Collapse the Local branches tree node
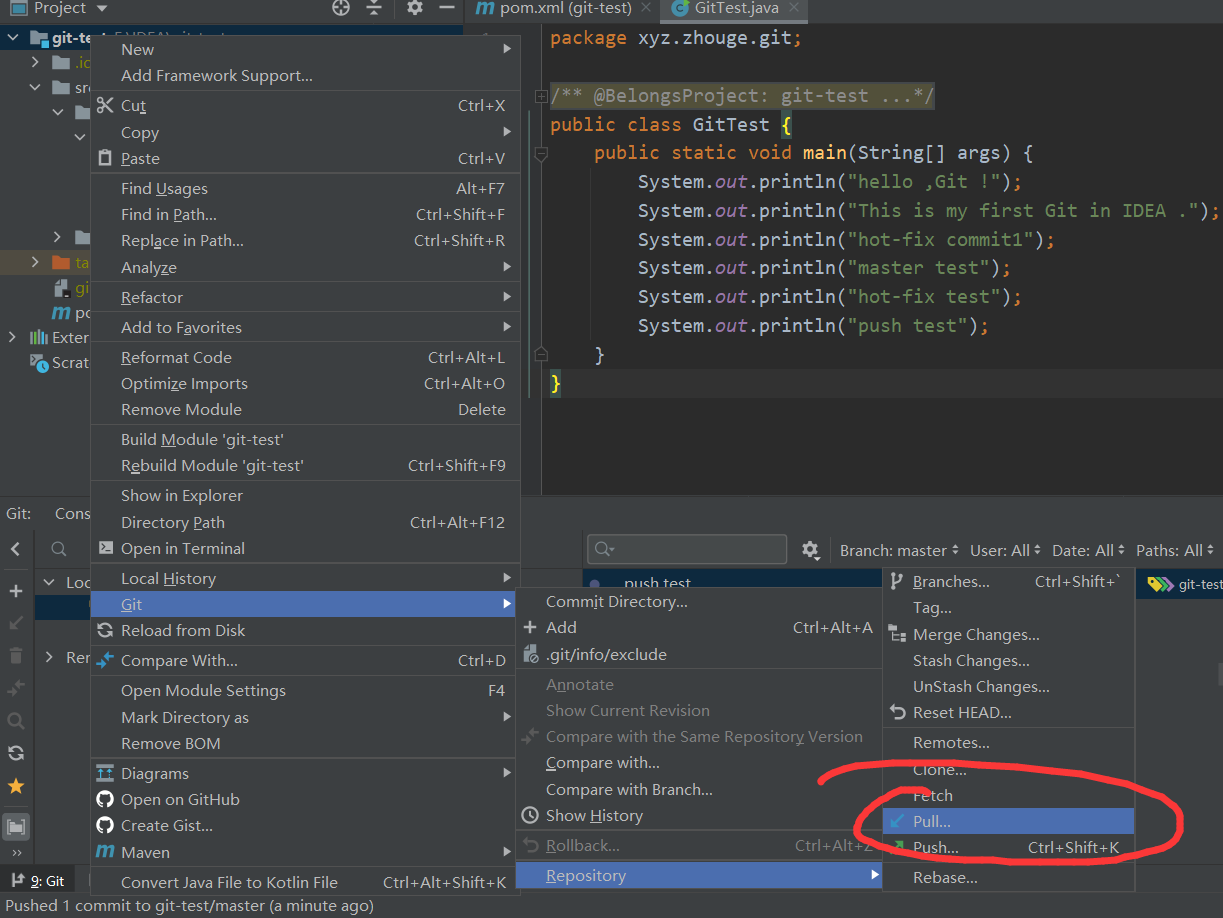 [x=49, y=582]
